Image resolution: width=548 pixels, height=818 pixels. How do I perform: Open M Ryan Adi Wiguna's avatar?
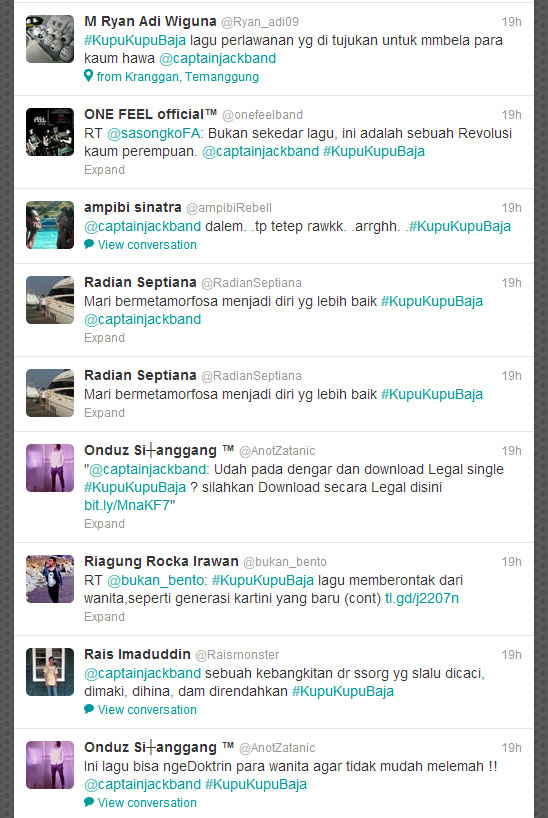tap(50, 39)
